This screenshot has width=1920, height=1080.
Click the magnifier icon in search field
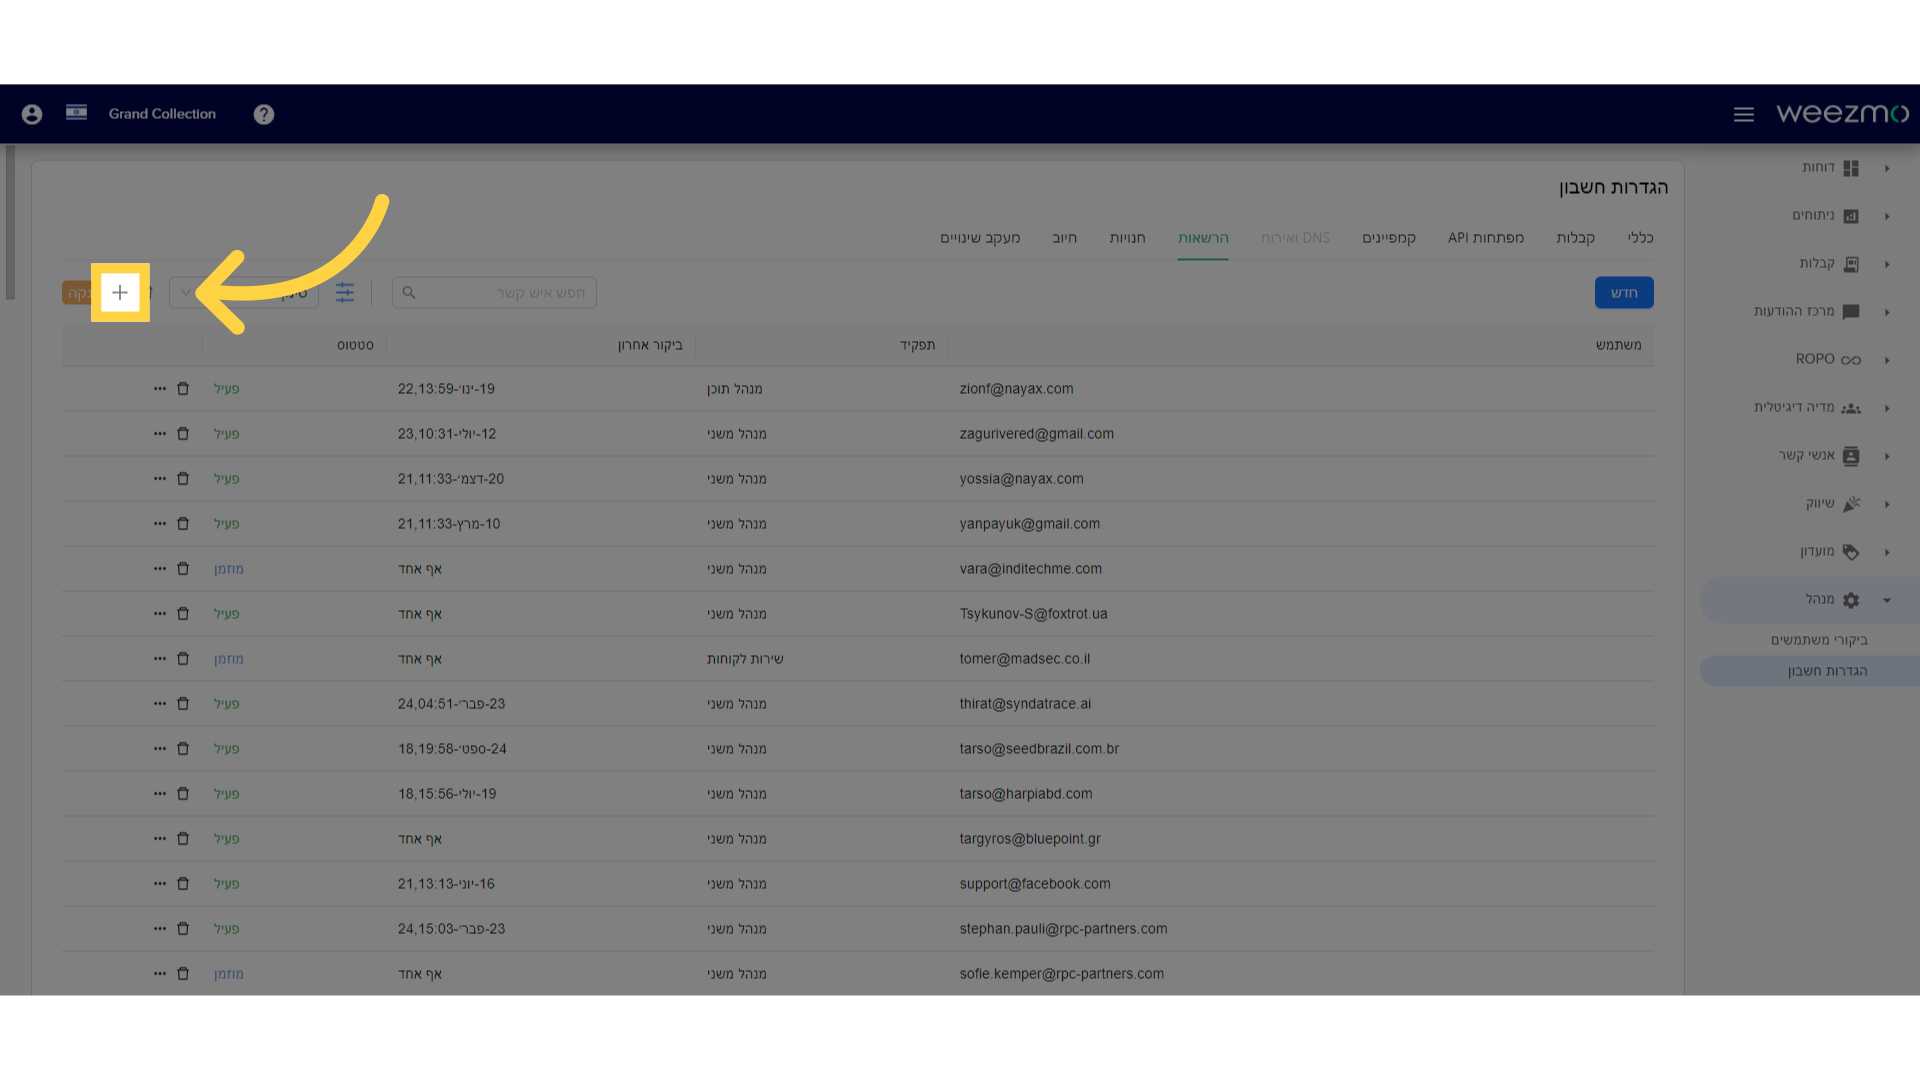[x=409, y=292]
